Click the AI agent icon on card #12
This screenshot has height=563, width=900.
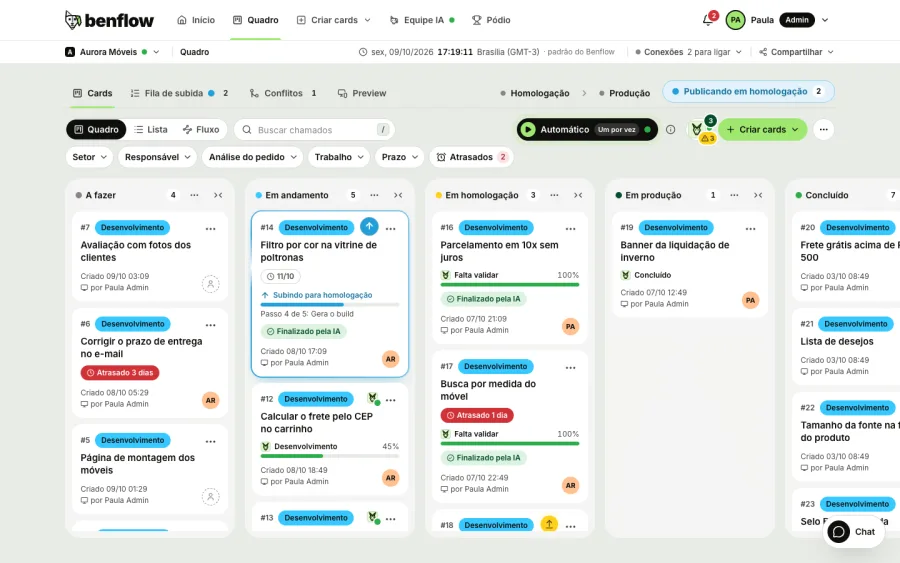[x=373, y=398]
